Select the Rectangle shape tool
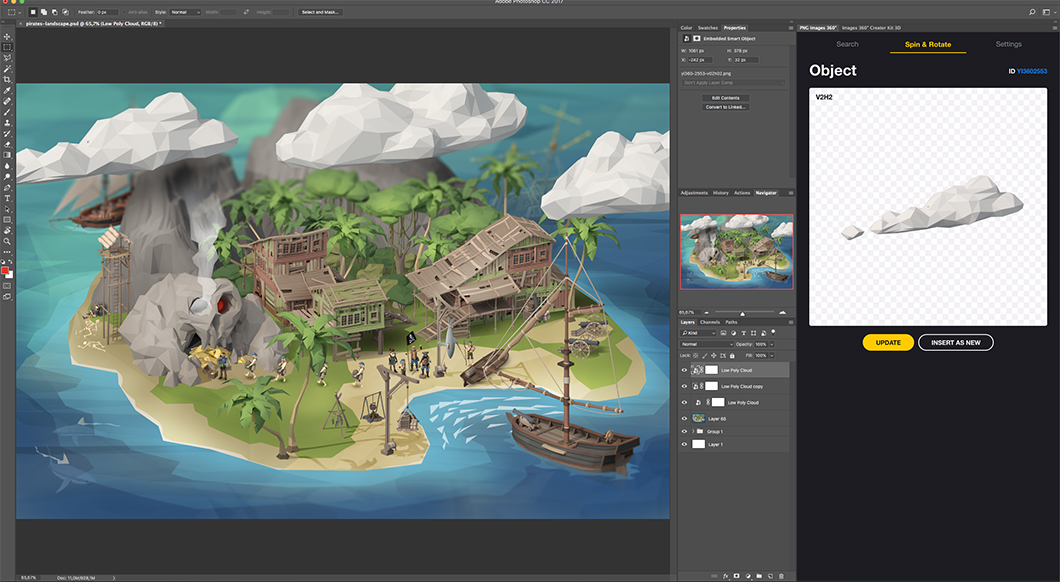Screen dimensions: 1060x582 7,220
